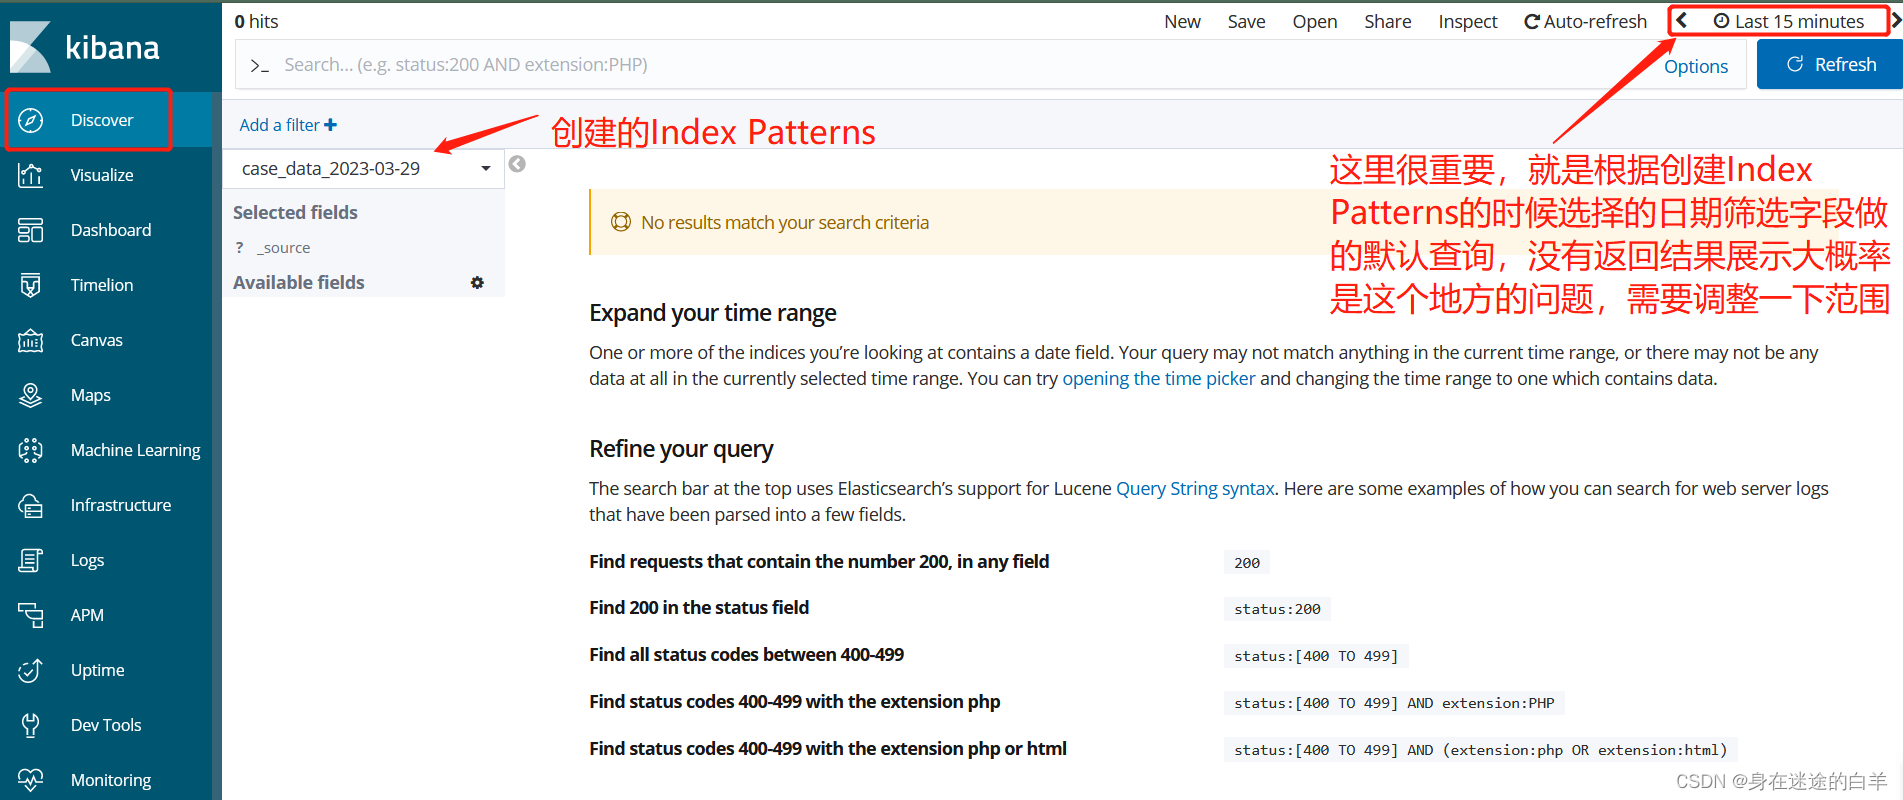The width and height of the screenshot is (1903, 800).
Task: Collapse the fields sidebar arrow
Action: (517, 164)
